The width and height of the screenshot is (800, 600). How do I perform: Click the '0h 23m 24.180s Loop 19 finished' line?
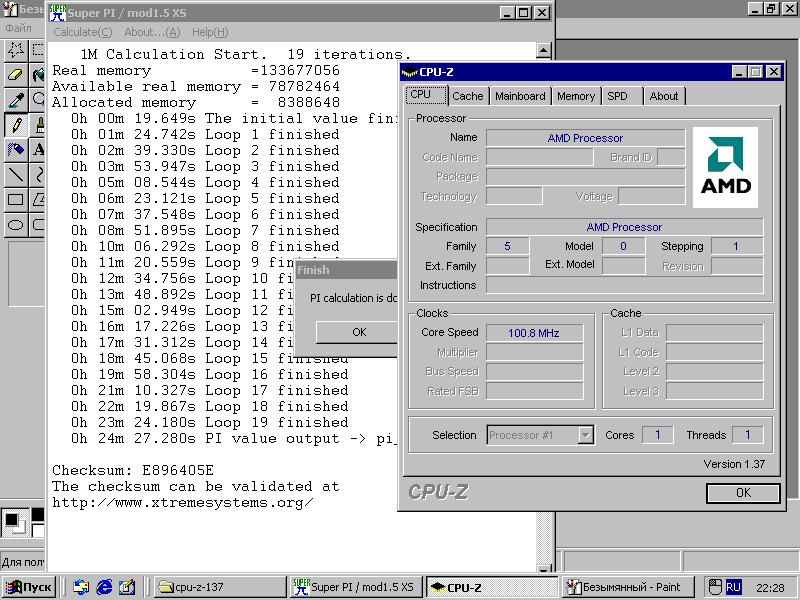click(x=210, y=422)
